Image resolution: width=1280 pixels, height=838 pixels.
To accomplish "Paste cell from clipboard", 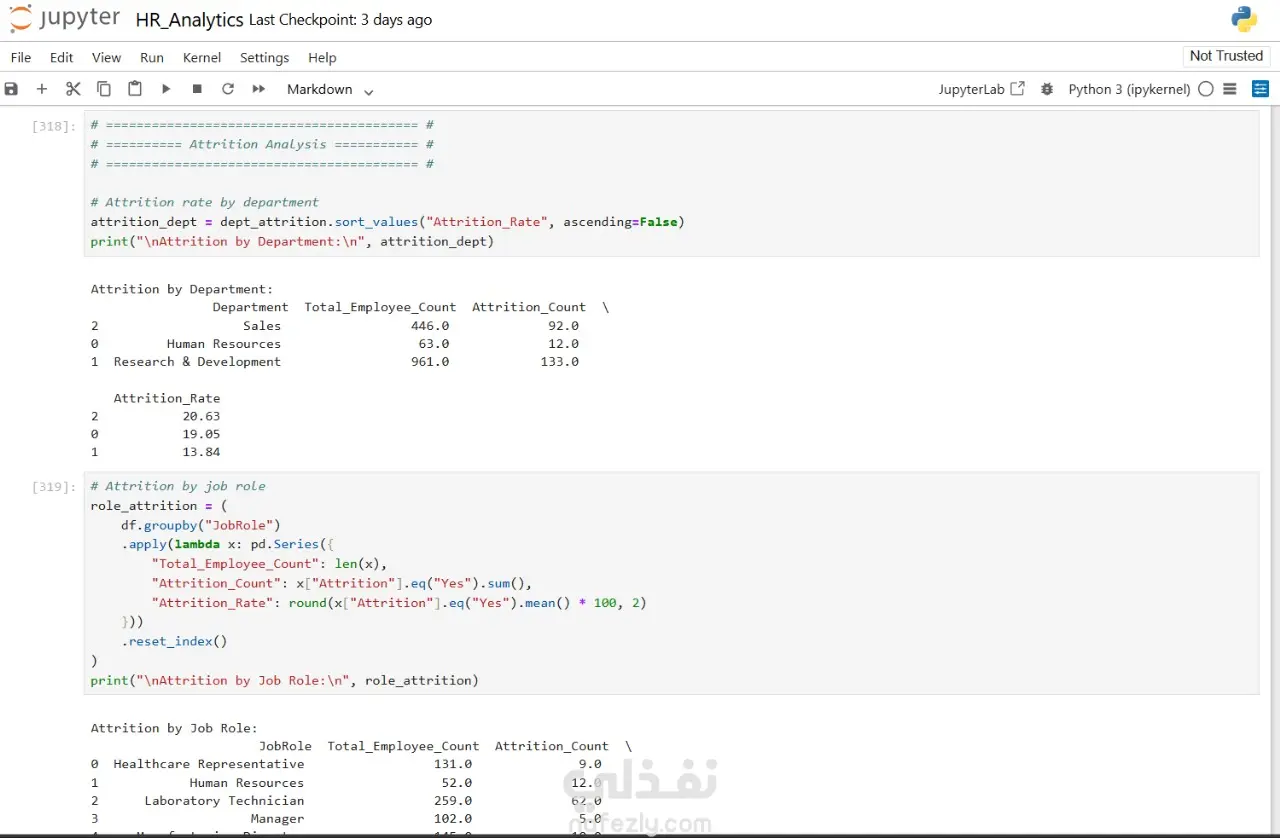I will [135, 89].
